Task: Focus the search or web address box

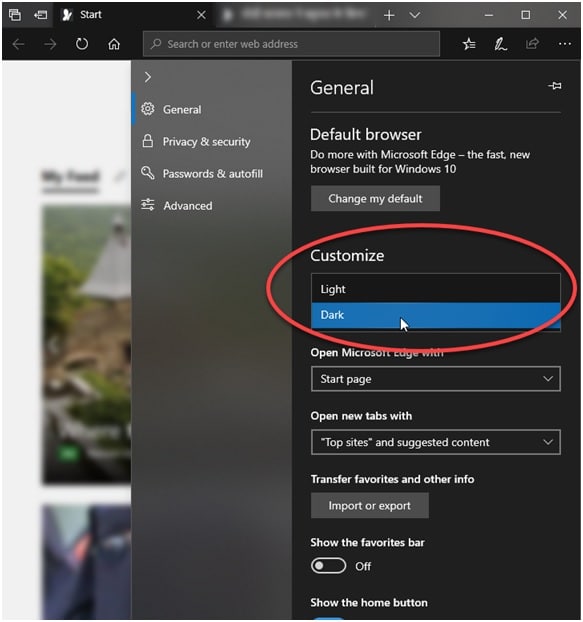Action: pos(291,44)
